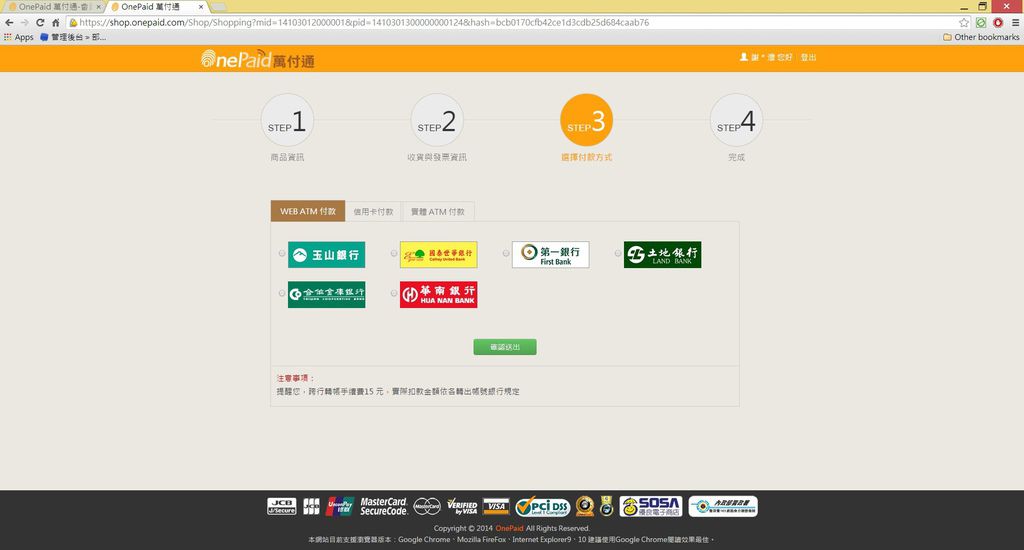The image size is (1024, 550).
Task: Click the orange STEP 3 circle
Action: [x=586, y=120]
